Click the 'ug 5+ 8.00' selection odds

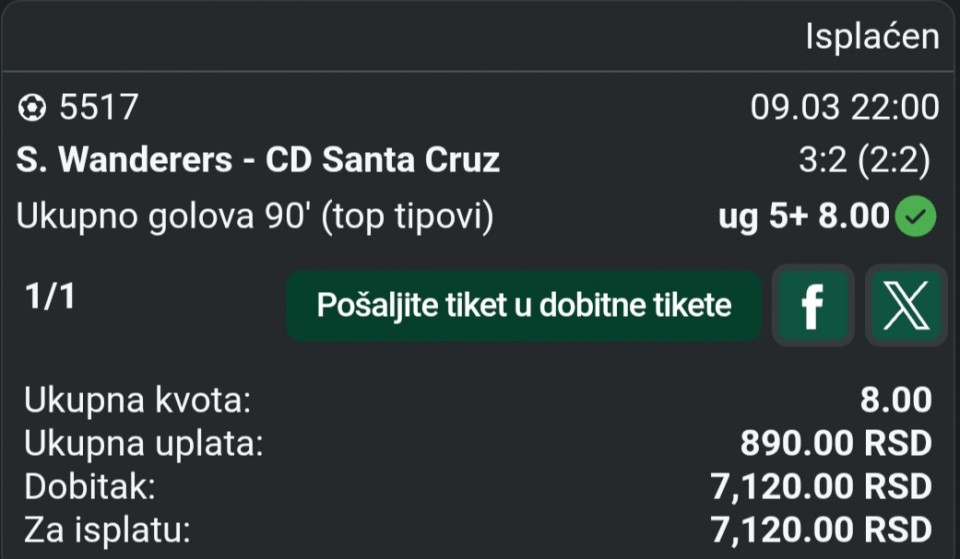tap(803, 217)
